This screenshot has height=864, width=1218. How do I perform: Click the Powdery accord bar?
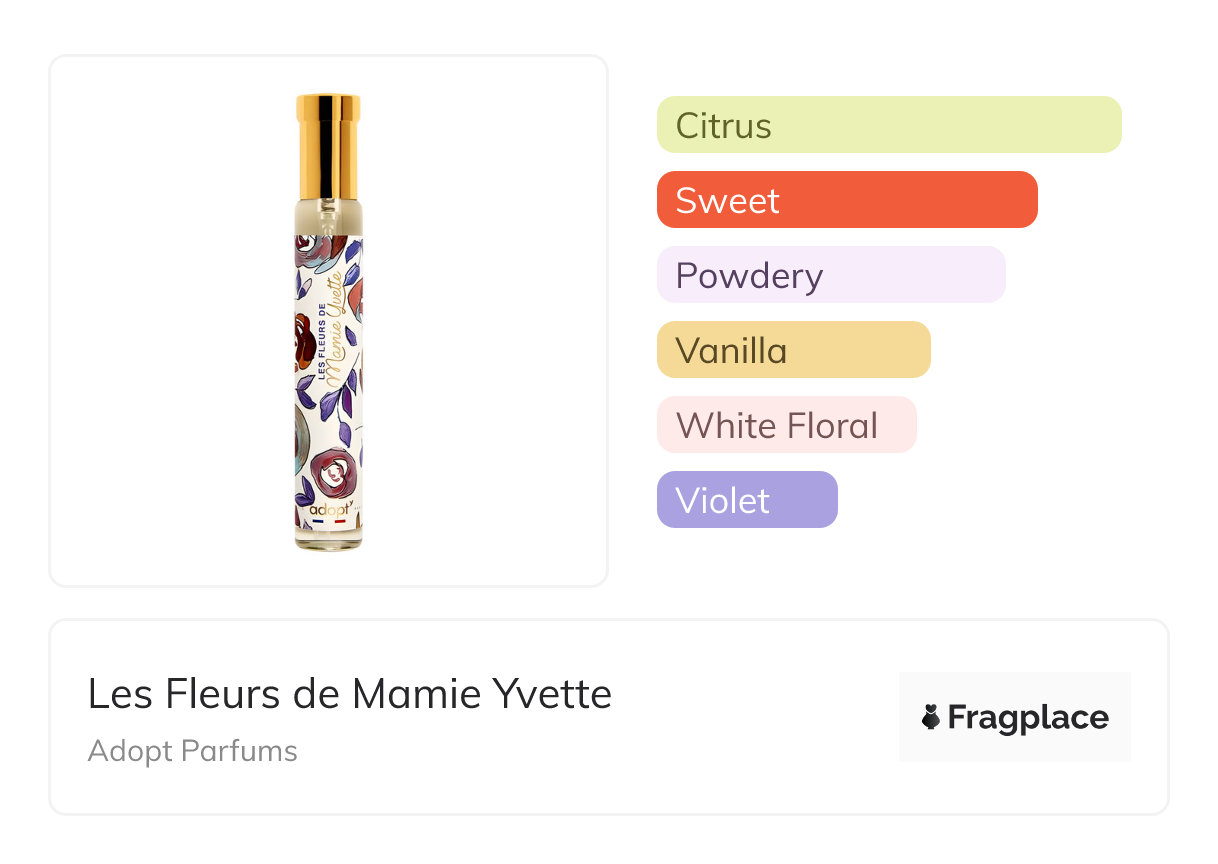coord(830,275)
